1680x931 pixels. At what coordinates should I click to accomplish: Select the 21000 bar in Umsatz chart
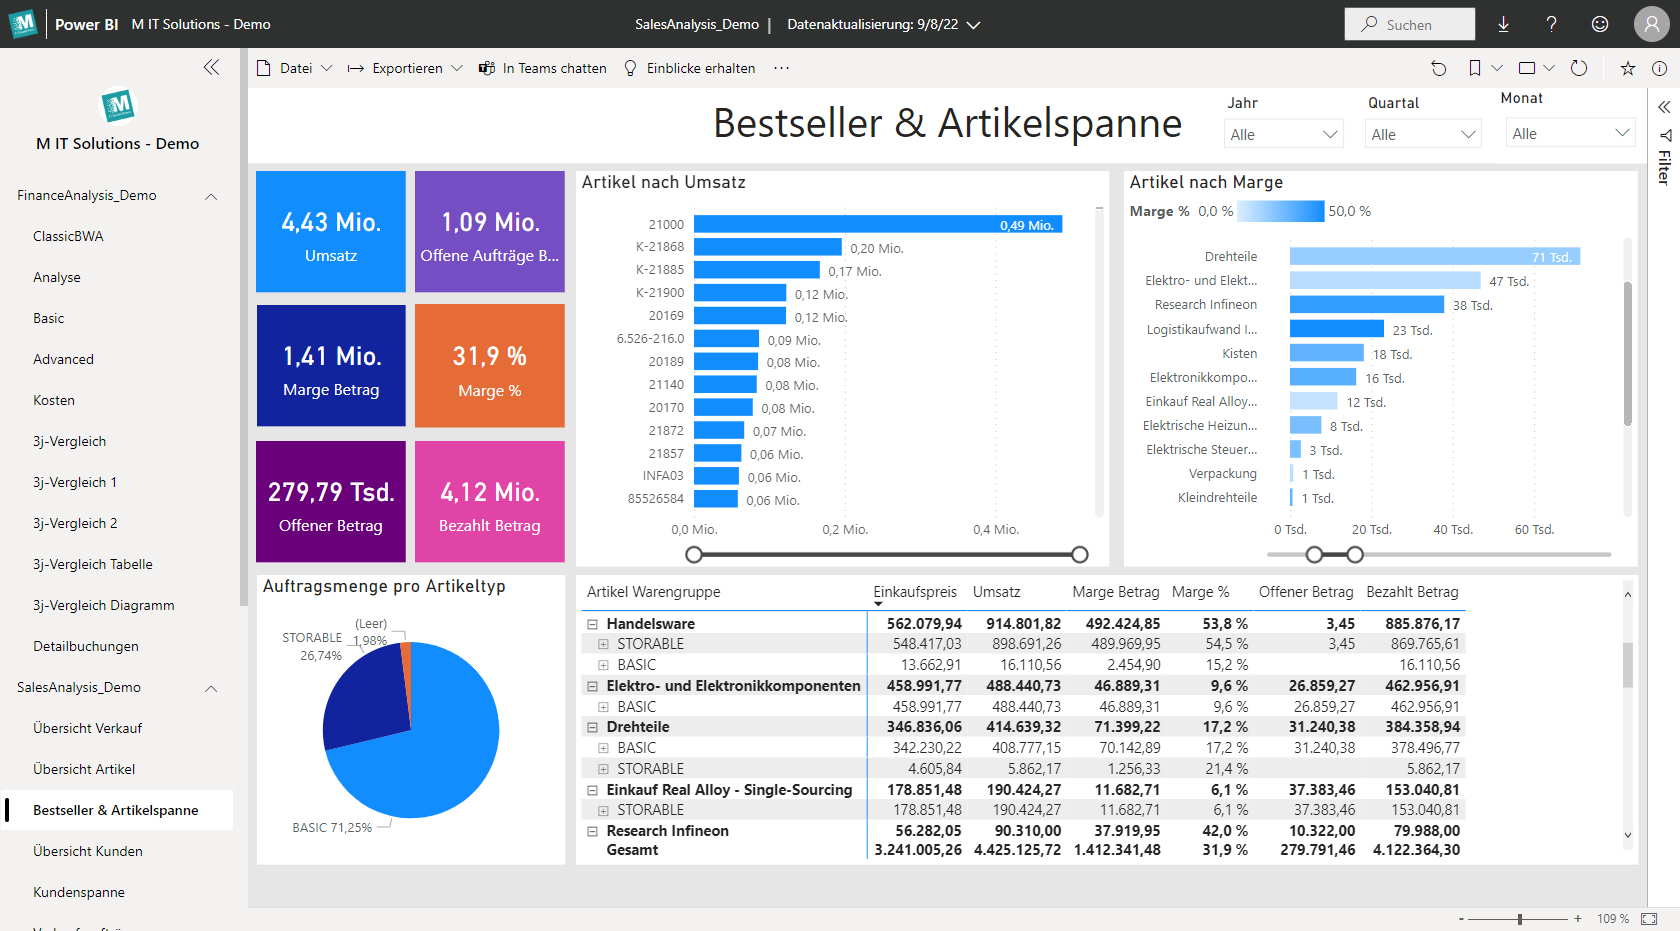(878, 224)
